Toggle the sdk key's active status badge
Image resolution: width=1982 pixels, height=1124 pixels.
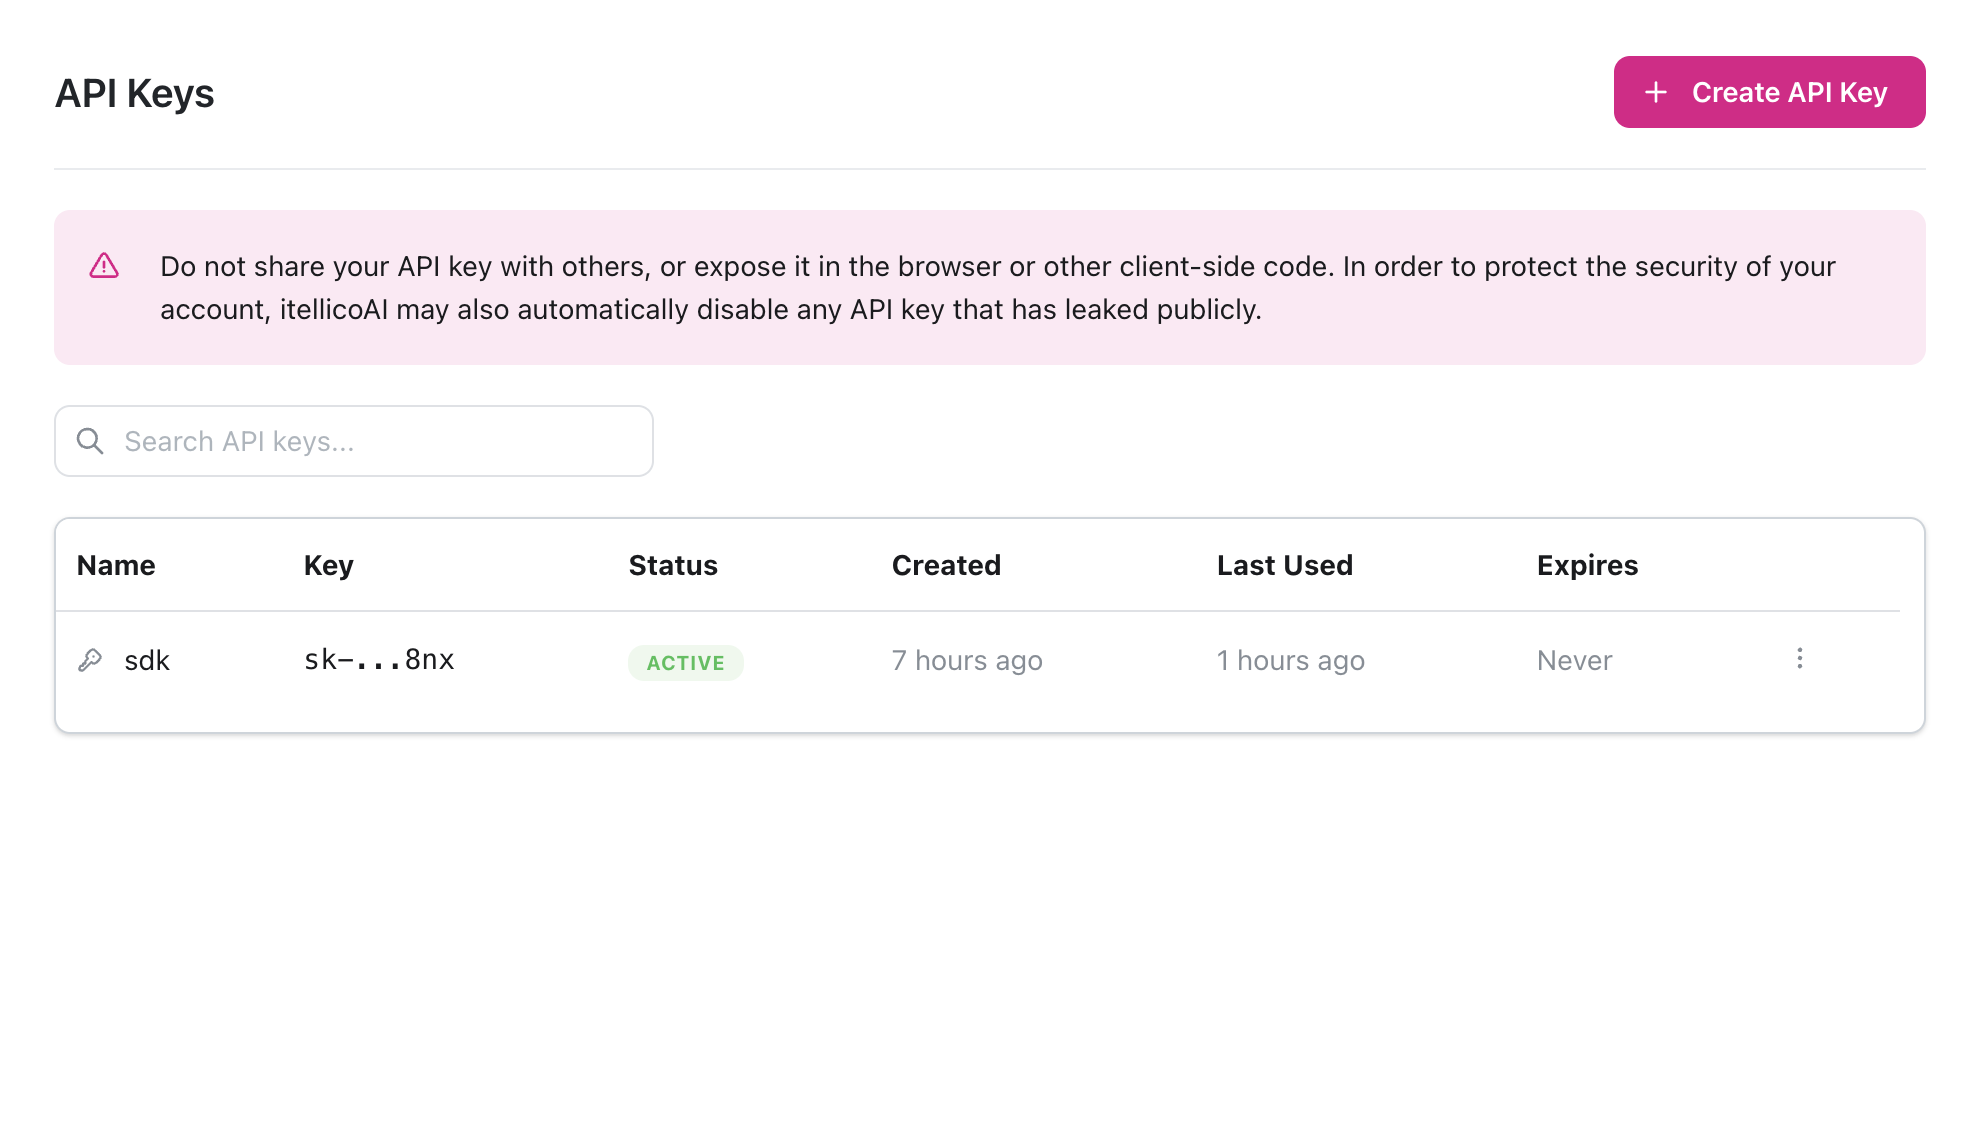(x=685, y=662)
